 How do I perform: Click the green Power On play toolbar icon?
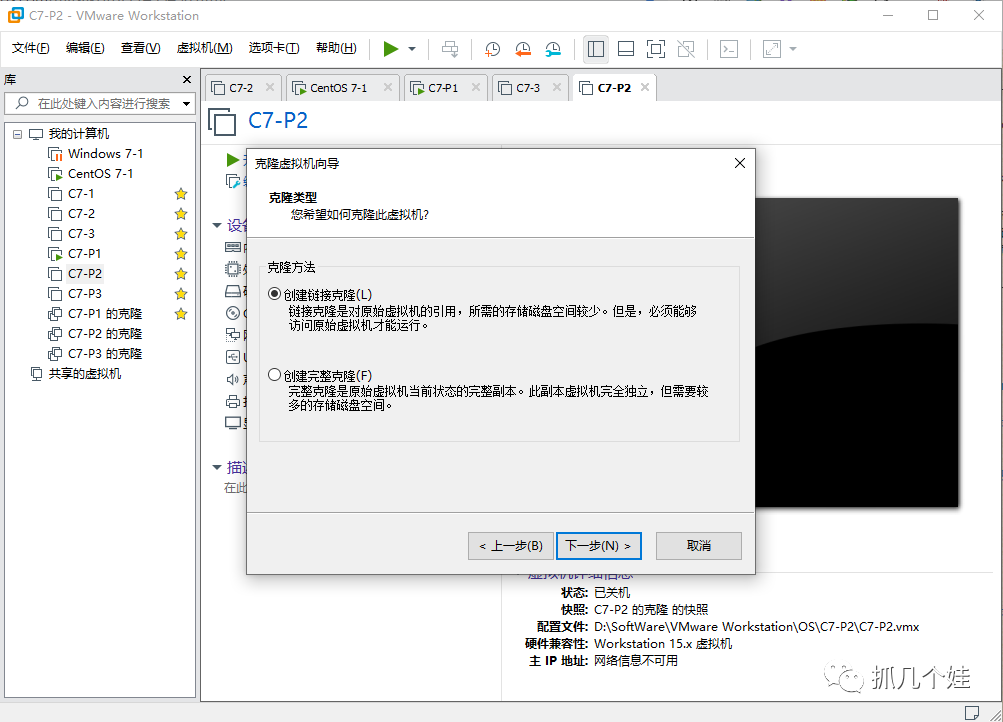(390, 49)
